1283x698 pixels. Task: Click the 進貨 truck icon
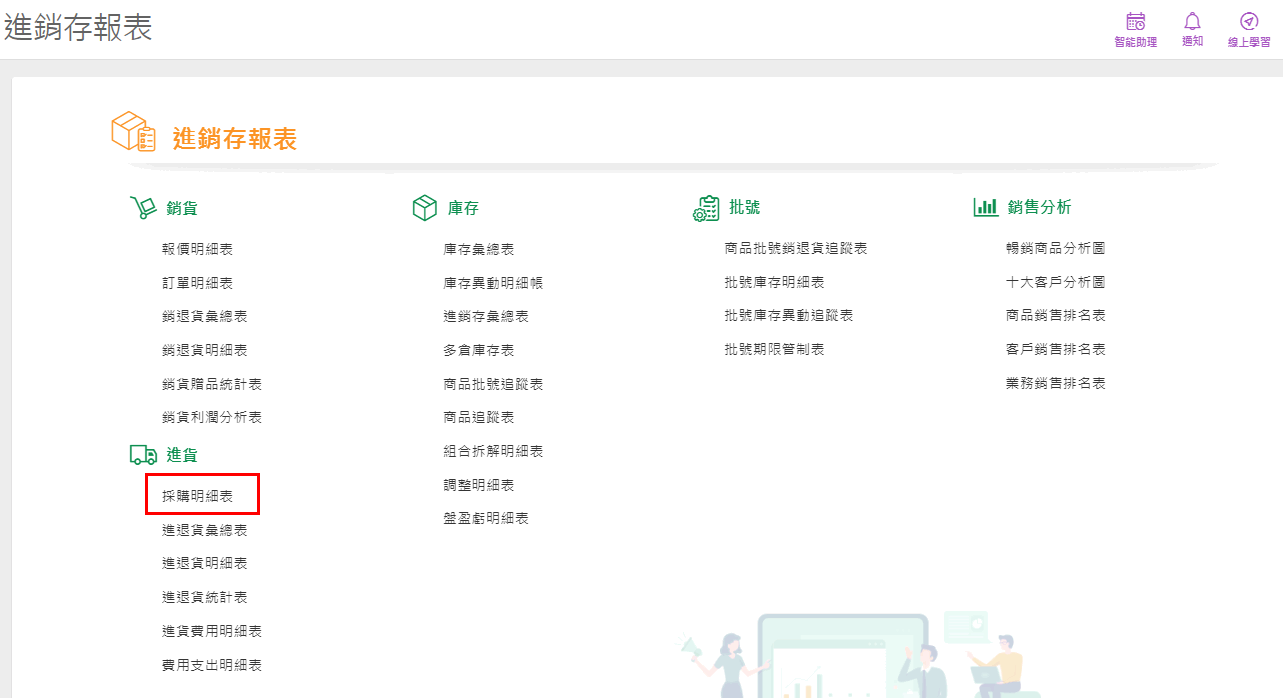coord(144,455)
